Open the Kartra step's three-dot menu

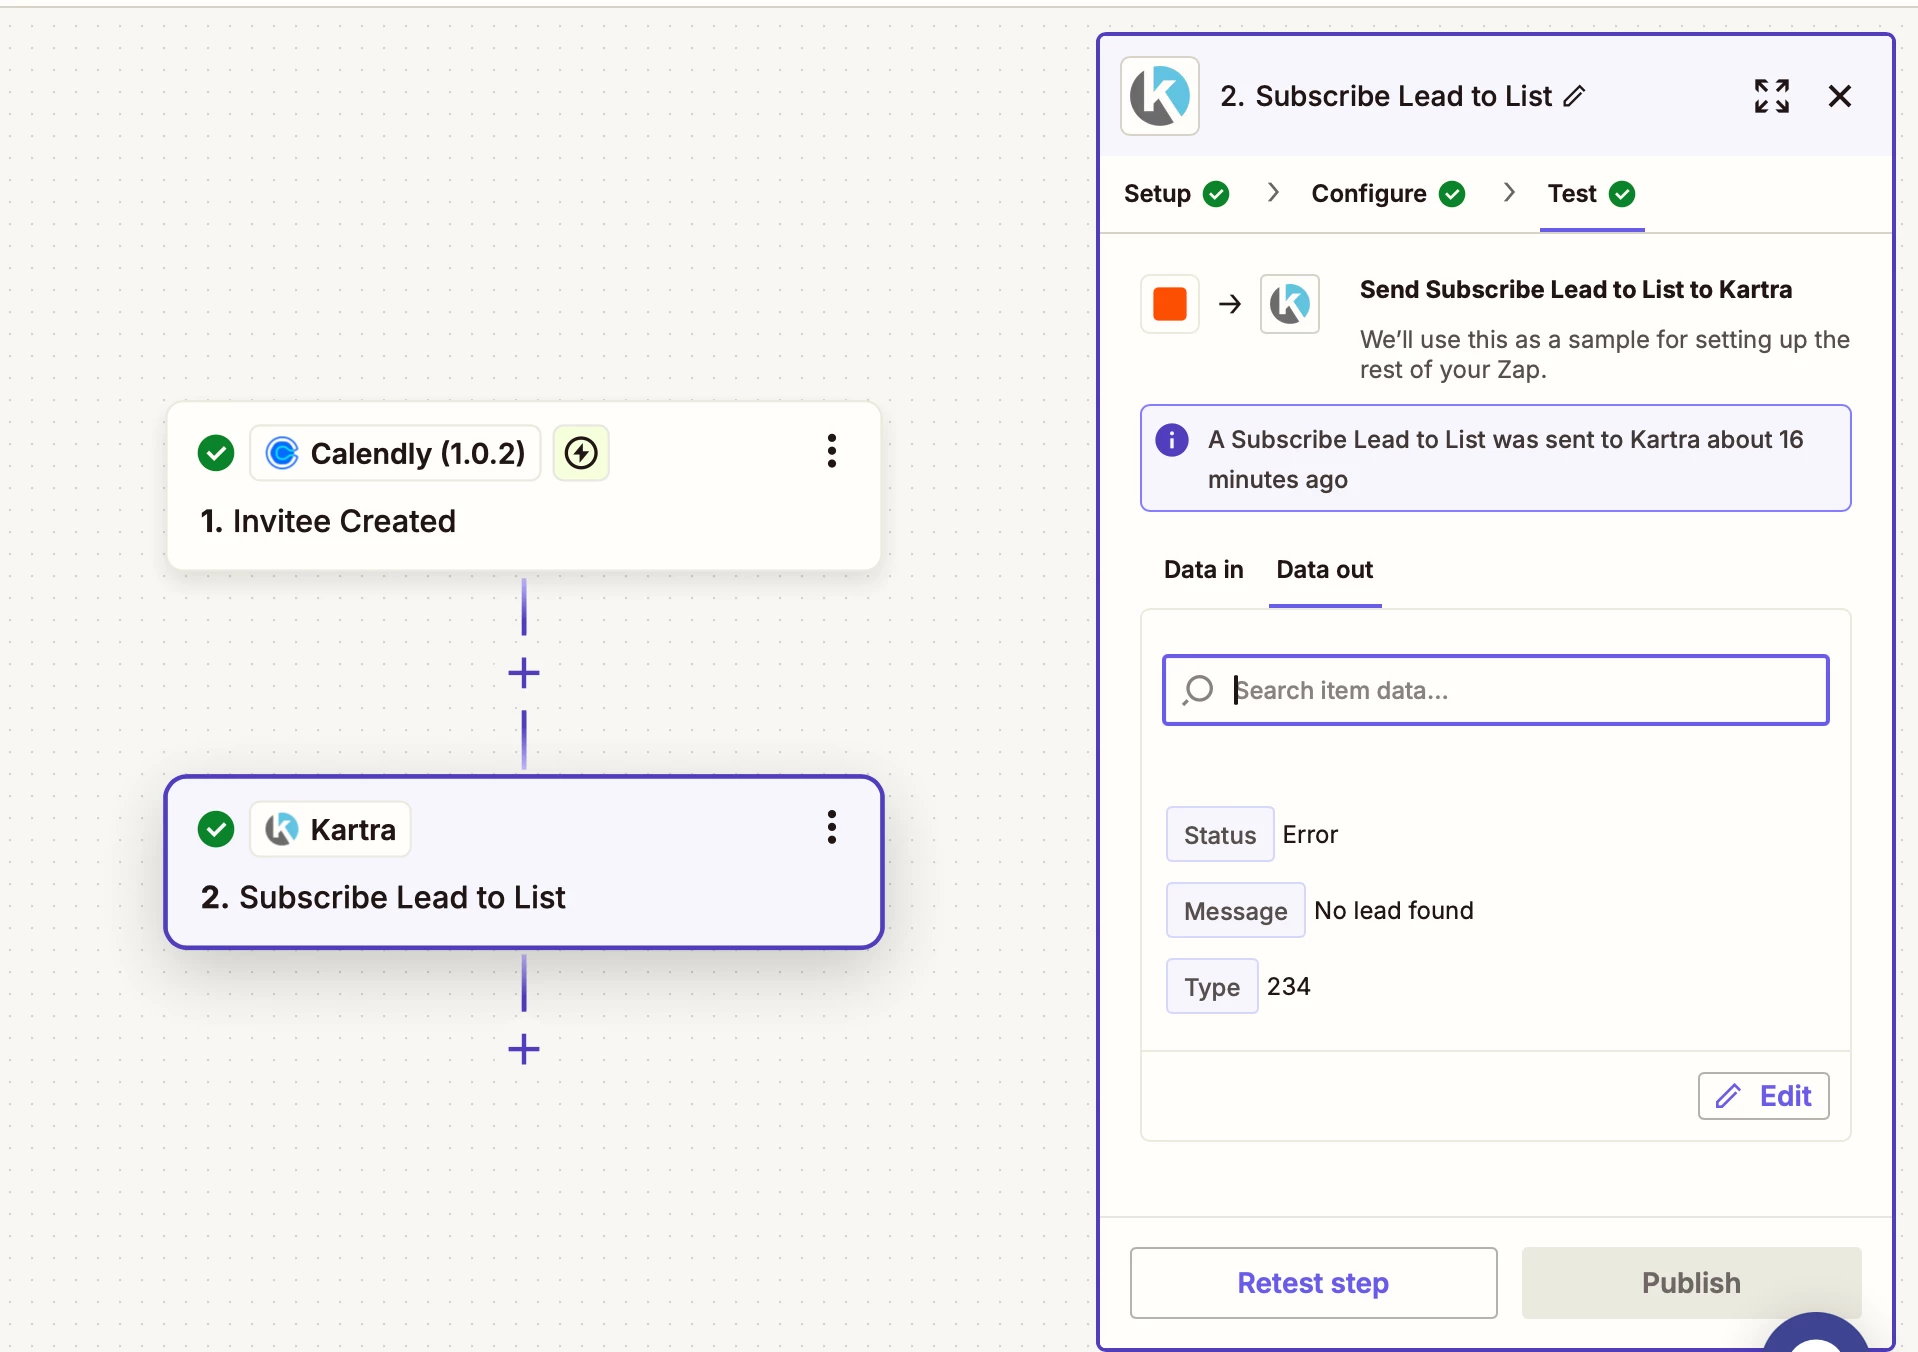tap(831, 828)
